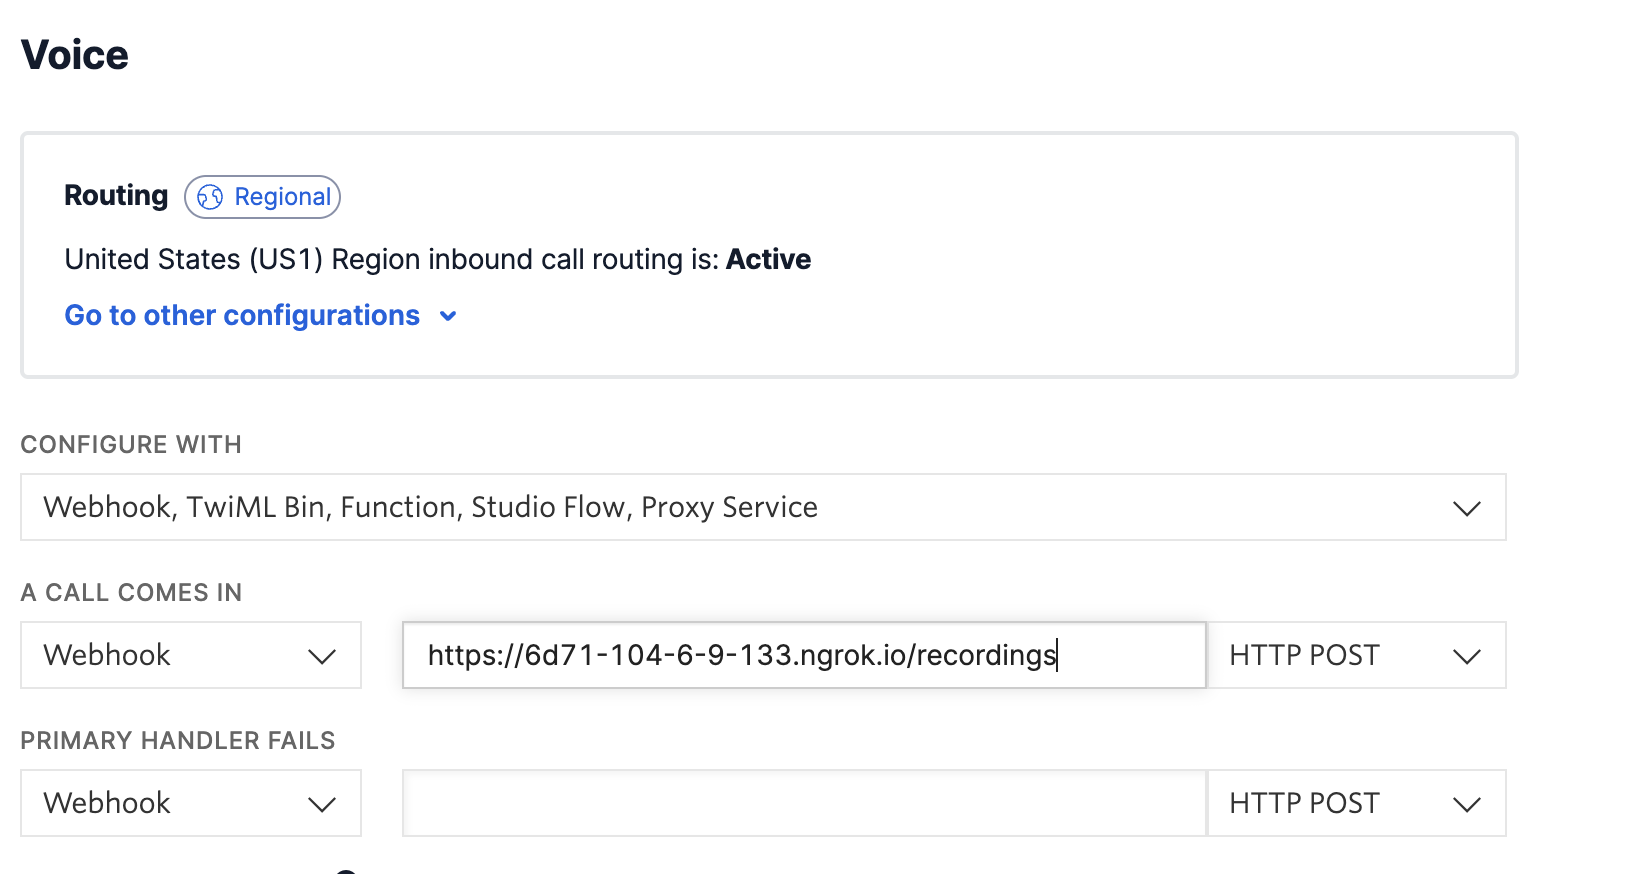Click the arrow icon of Configure With dropdown
The image size is (1648, 874).
click(x=1466, y=508)
